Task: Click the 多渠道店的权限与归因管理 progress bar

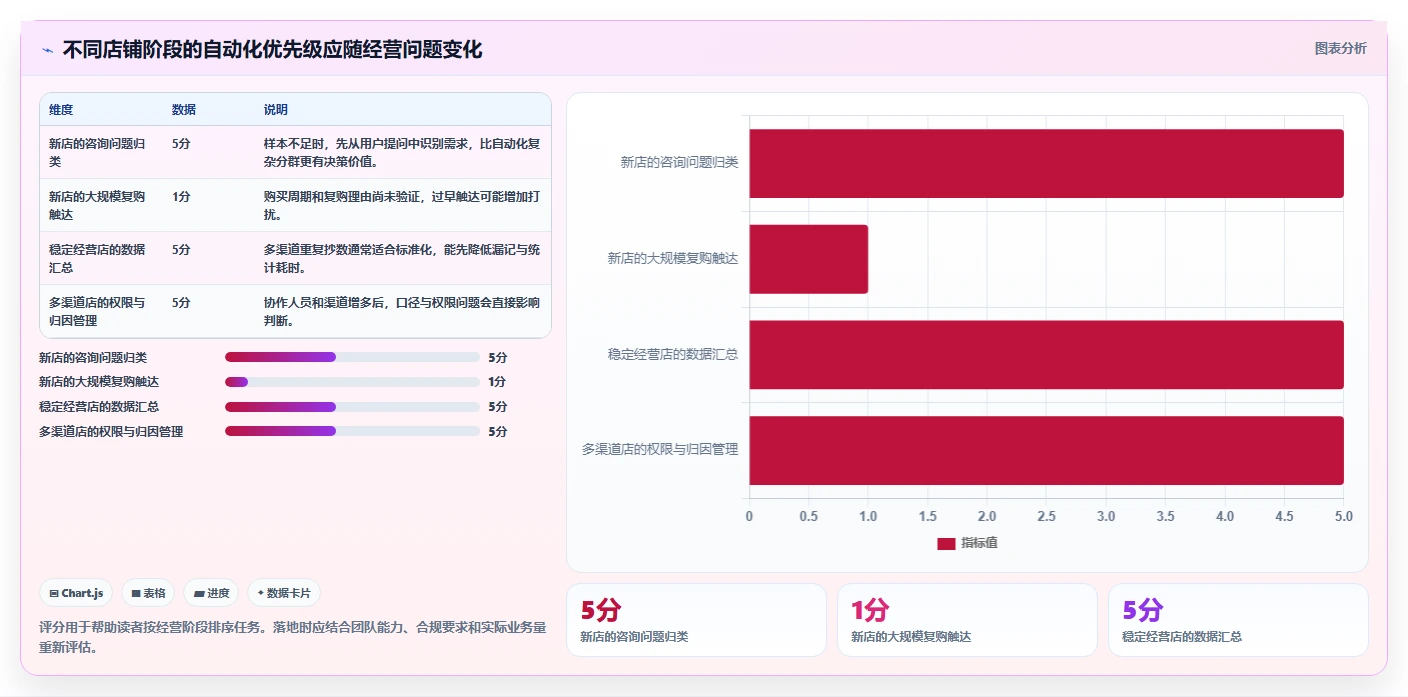Action: tap(352, 431)
